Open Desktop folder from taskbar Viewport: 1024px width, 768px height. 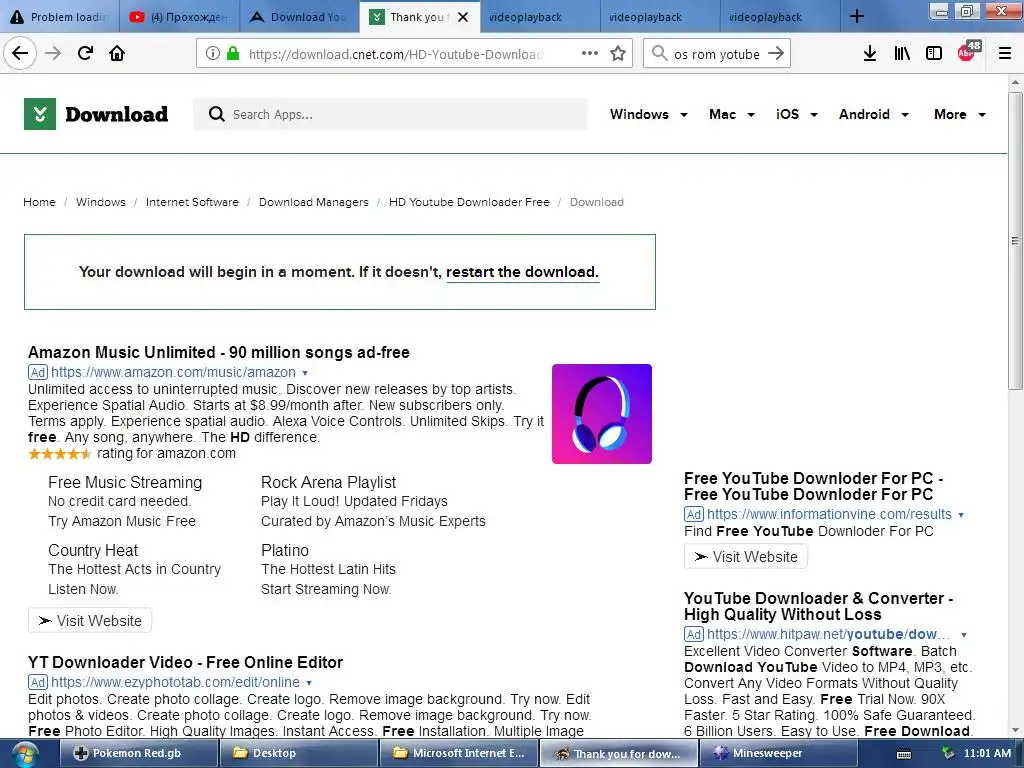298,754
